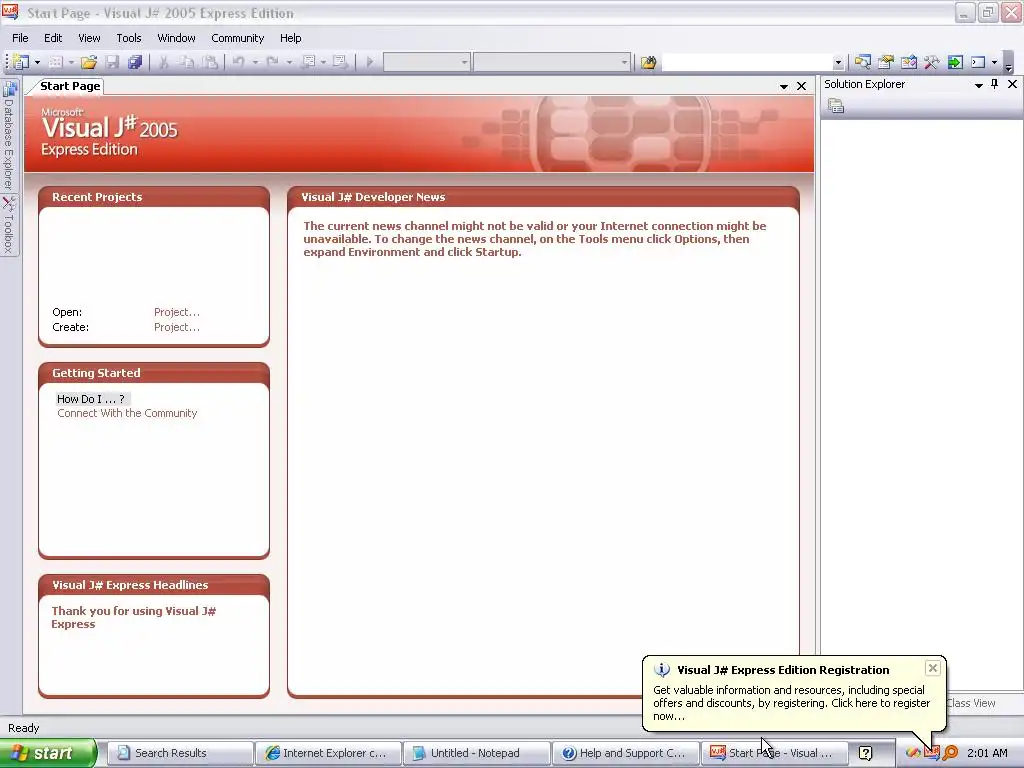Click the Save floppy disk icon
Screen dimensions: 1024x768
(112, 62)
